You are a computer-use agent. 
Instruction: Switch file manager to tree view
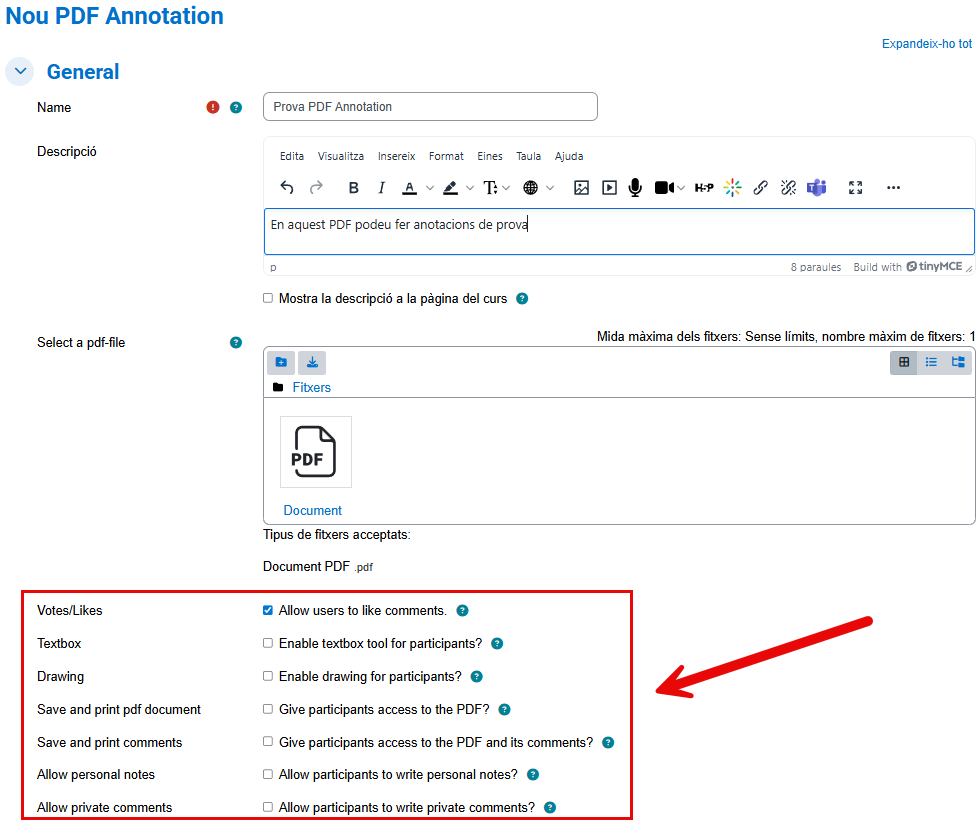958,362
